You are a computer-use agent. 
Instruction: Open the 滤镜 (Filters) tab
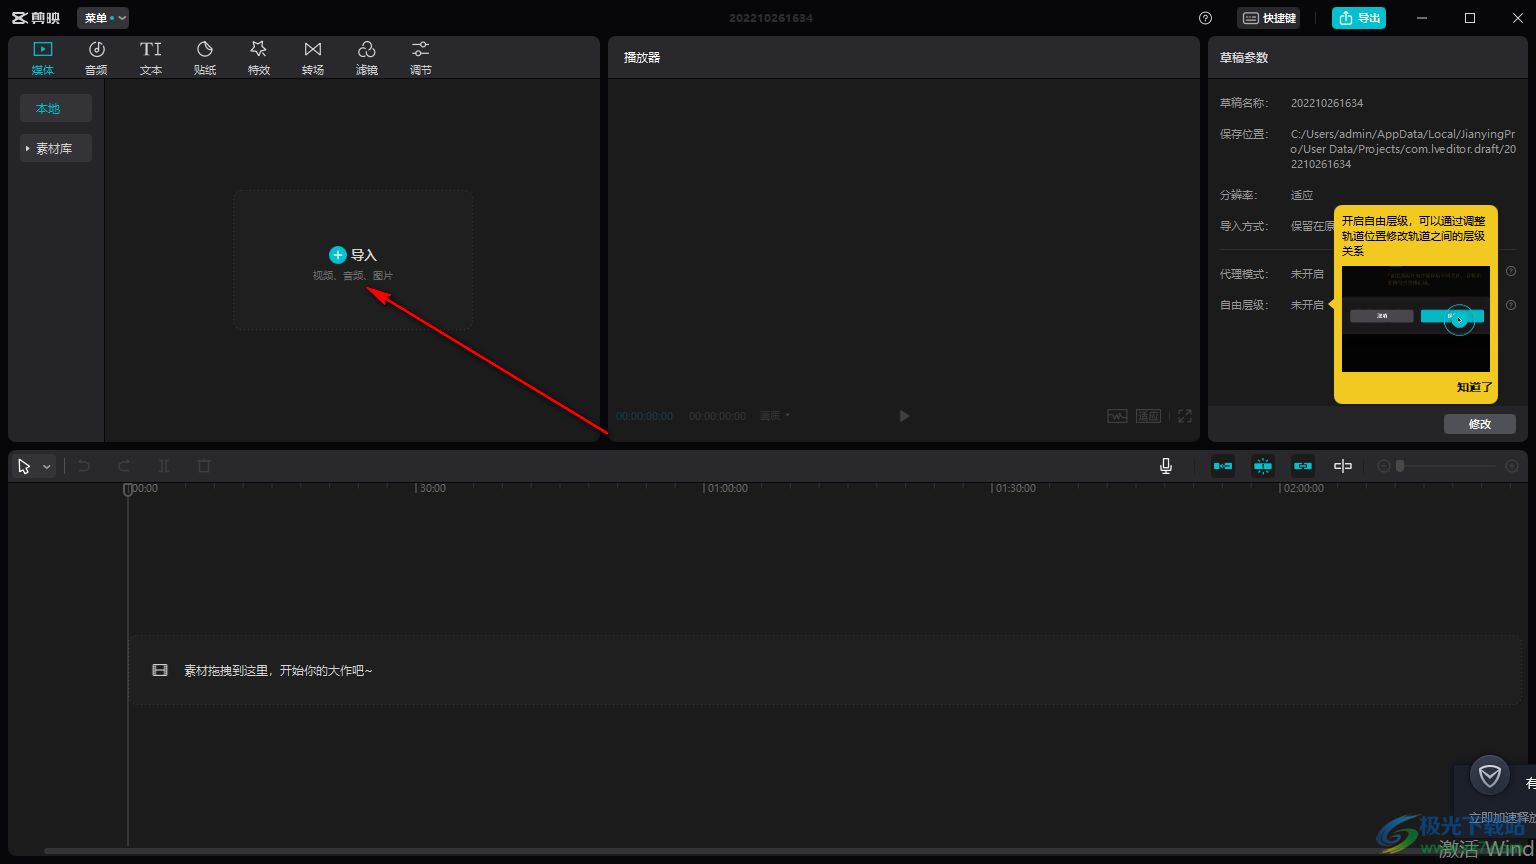pos(366,58)
